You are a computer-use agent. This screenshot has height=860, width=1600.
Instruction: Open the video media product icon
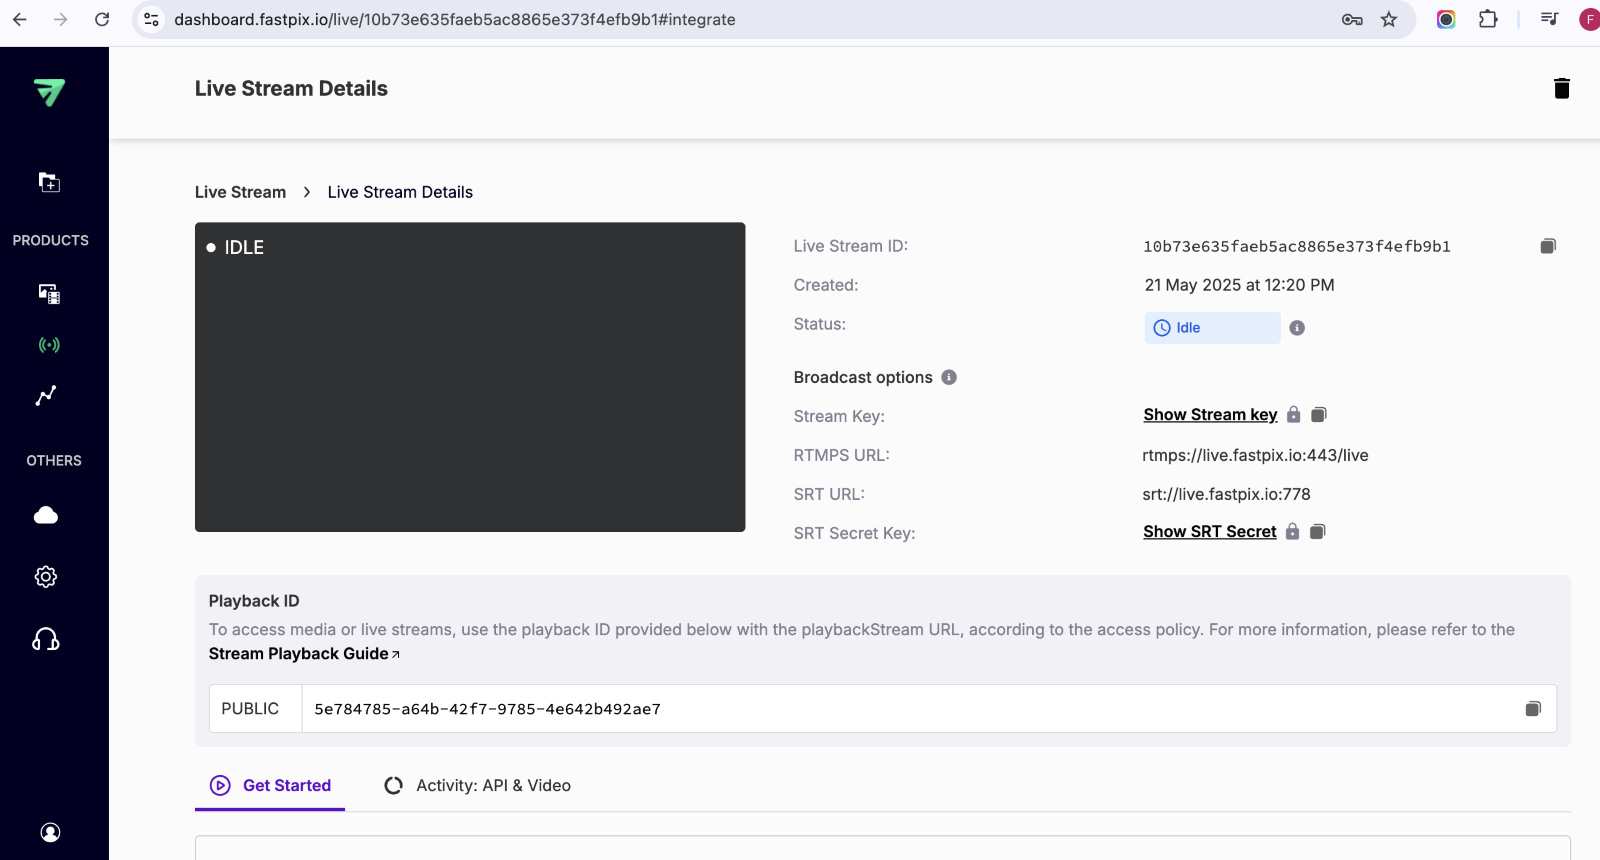[49, 293]
